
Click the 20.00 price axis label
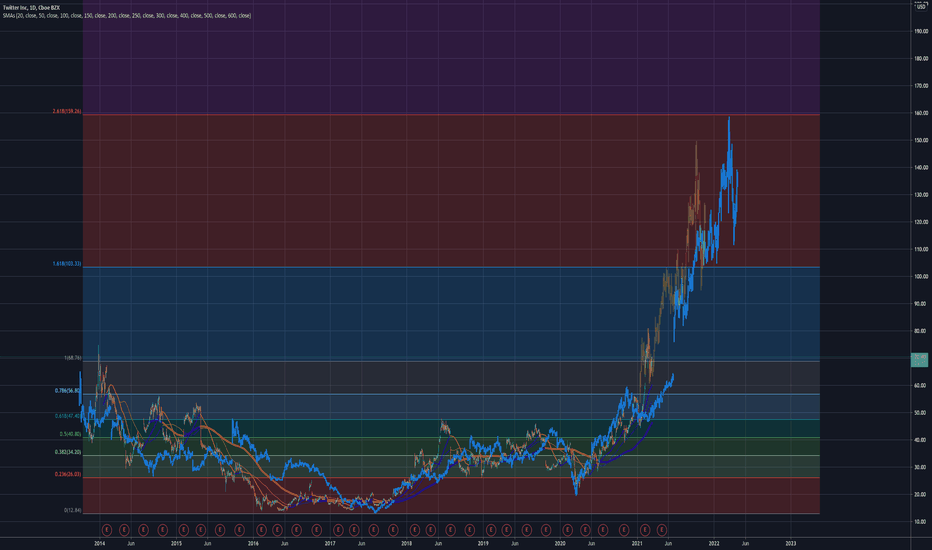pyautogui.click(x=921, y=495)
